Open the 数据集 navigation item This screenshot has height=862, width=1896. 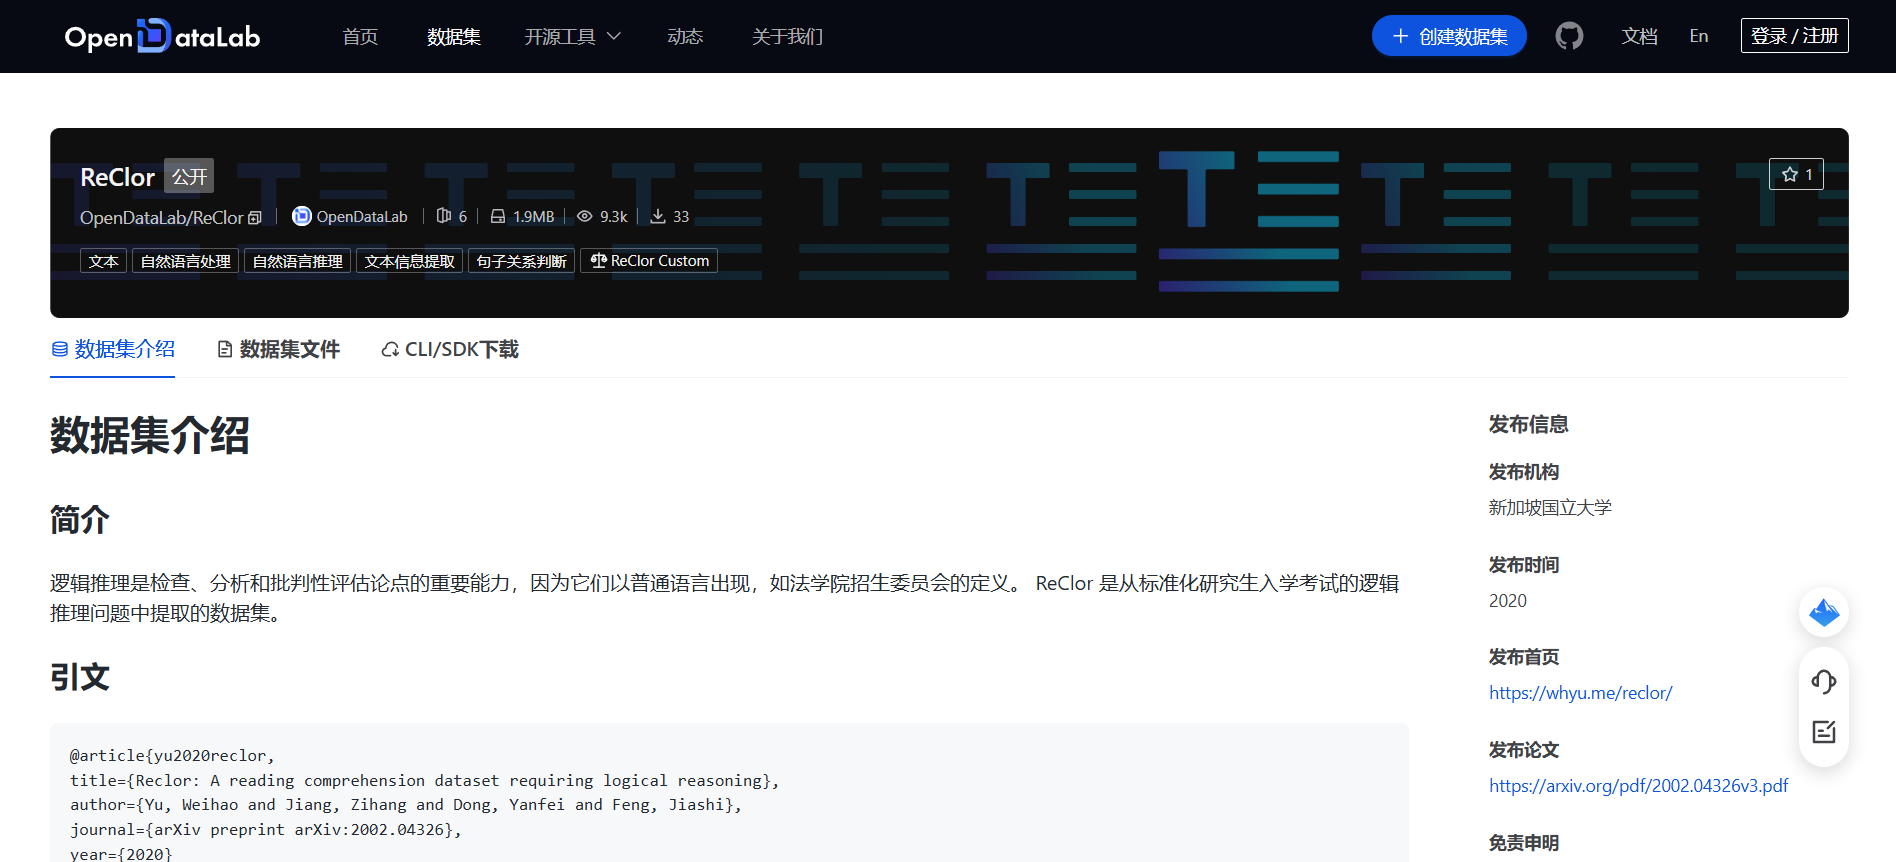tap(454, 36)
